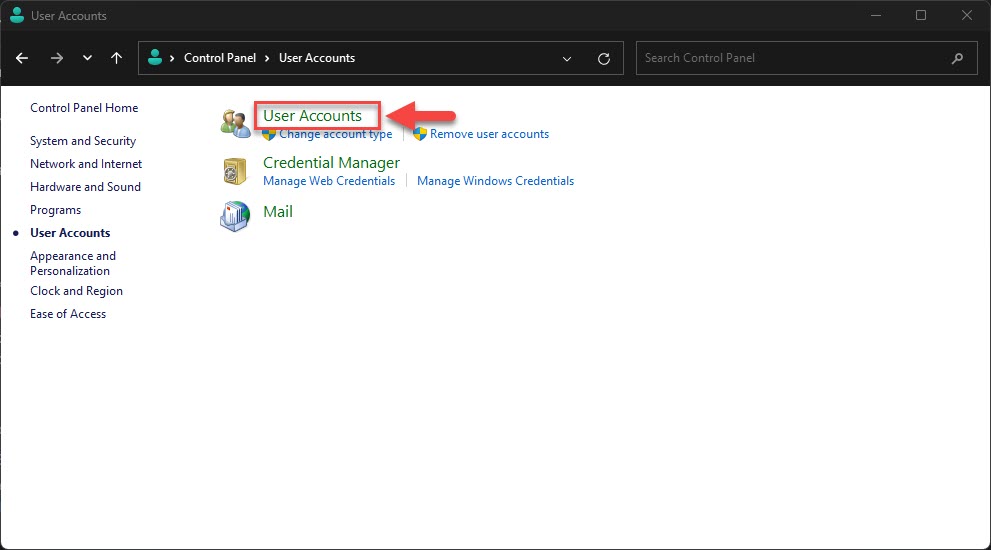
Task: Open the User Accounts heading link
Action: [312, 116]
